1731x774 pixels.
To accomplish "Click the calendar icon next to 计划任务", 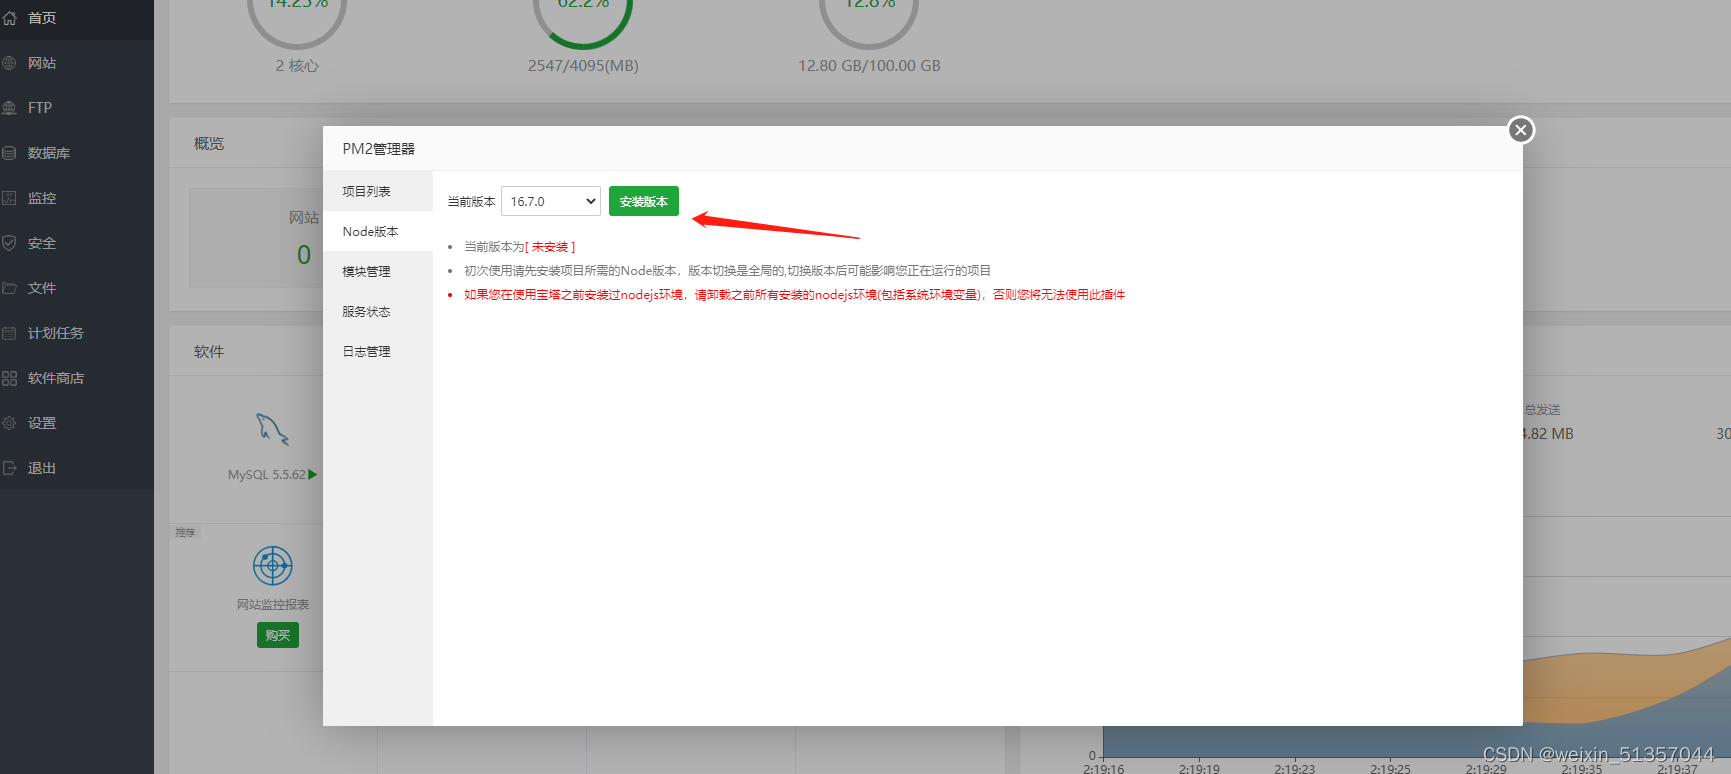I will click(10, 333).
